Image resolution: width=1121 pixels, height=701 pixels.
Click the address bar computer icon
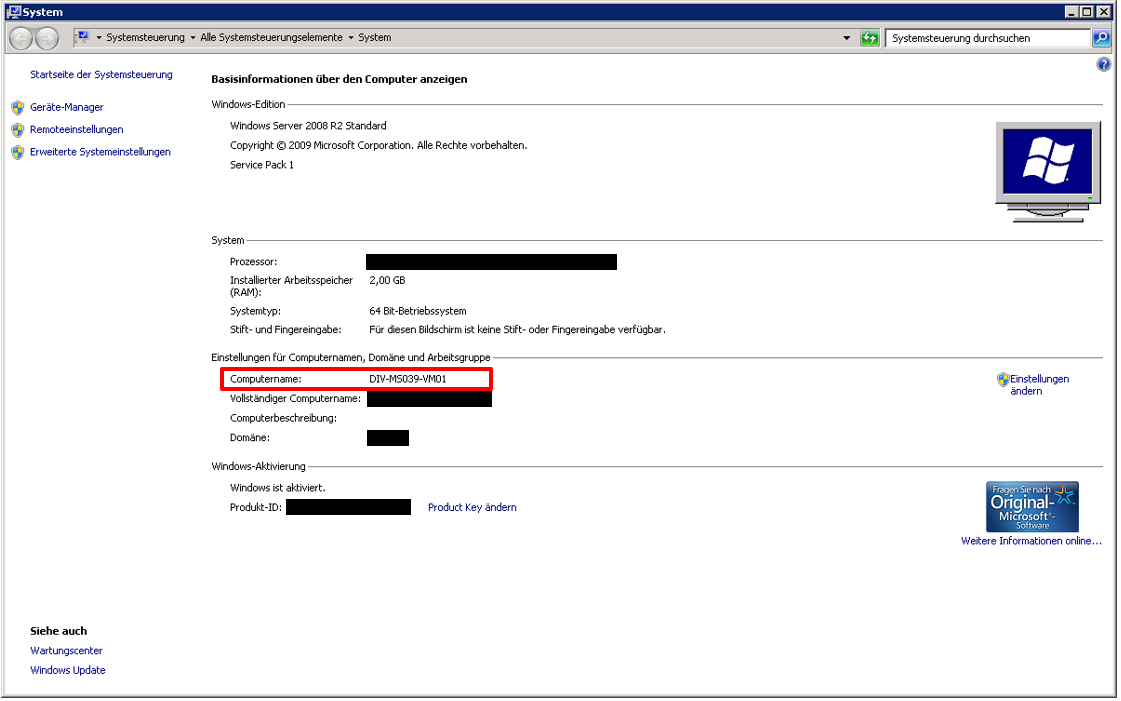tap(83, 37)
